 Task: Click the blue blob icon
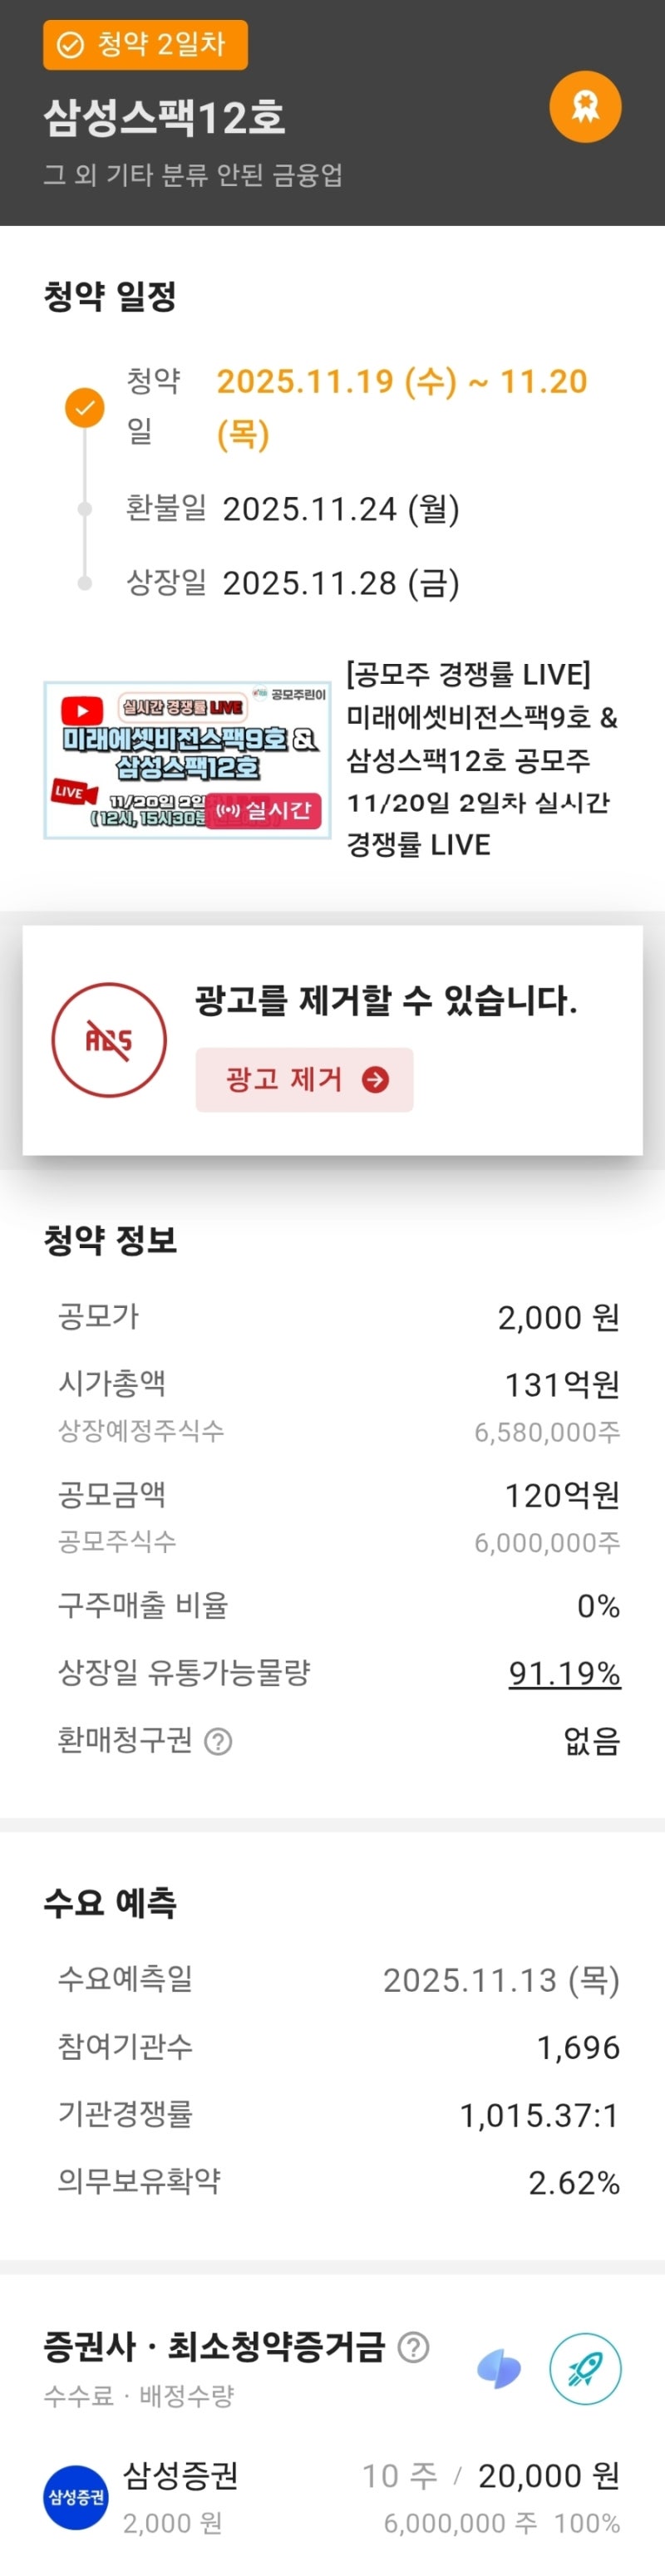point(499,2368)
